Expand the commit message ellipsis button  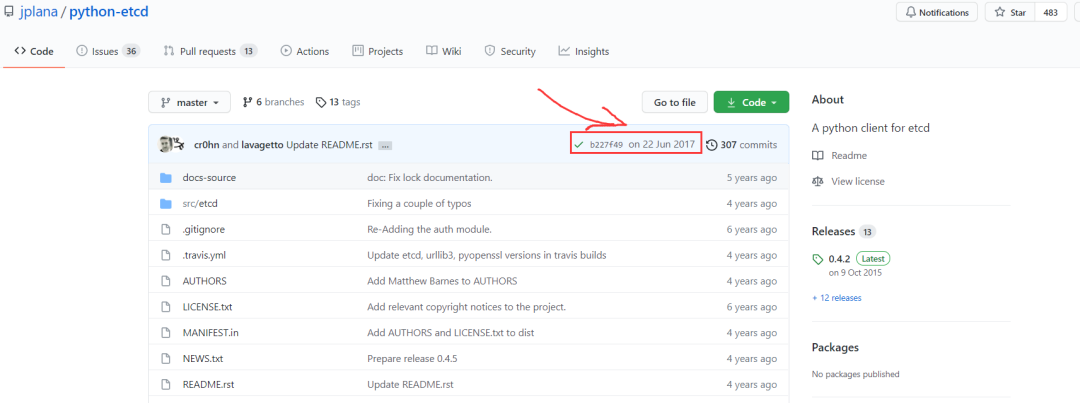[385, 145]
